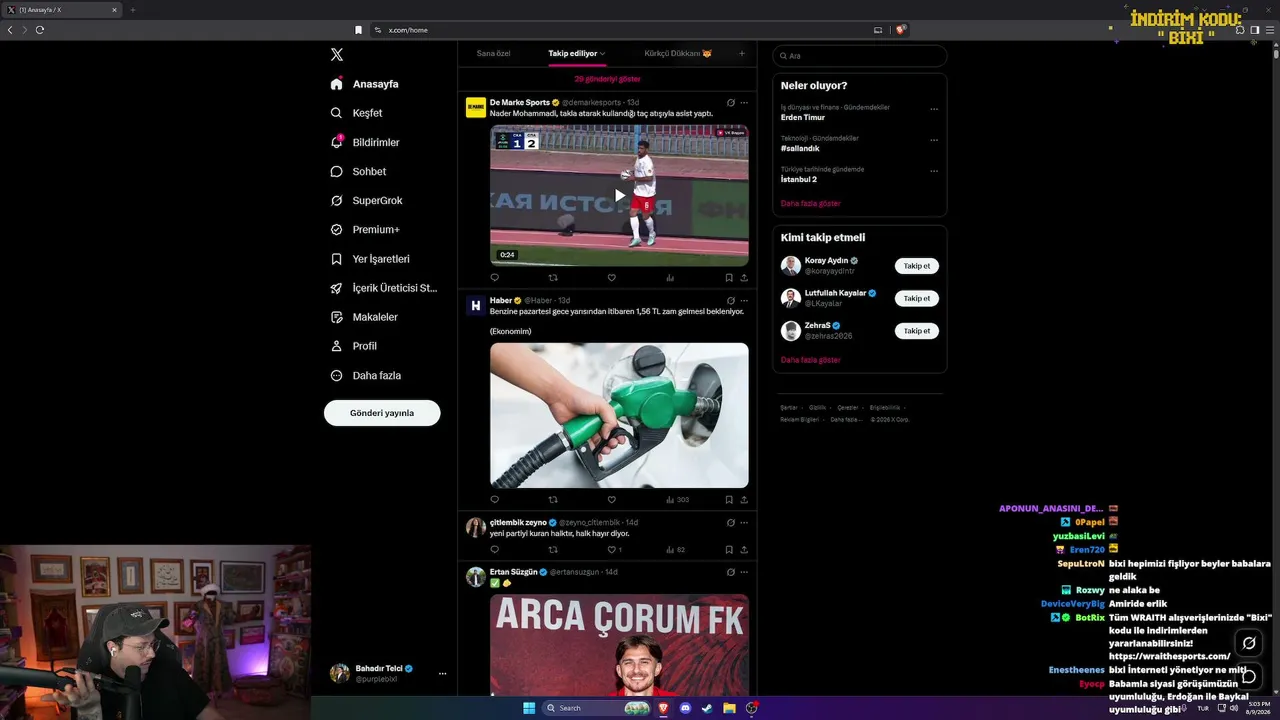Open the Erden Timur trending topic
This screenshot has height=720, width=1280.
point(803,117)
